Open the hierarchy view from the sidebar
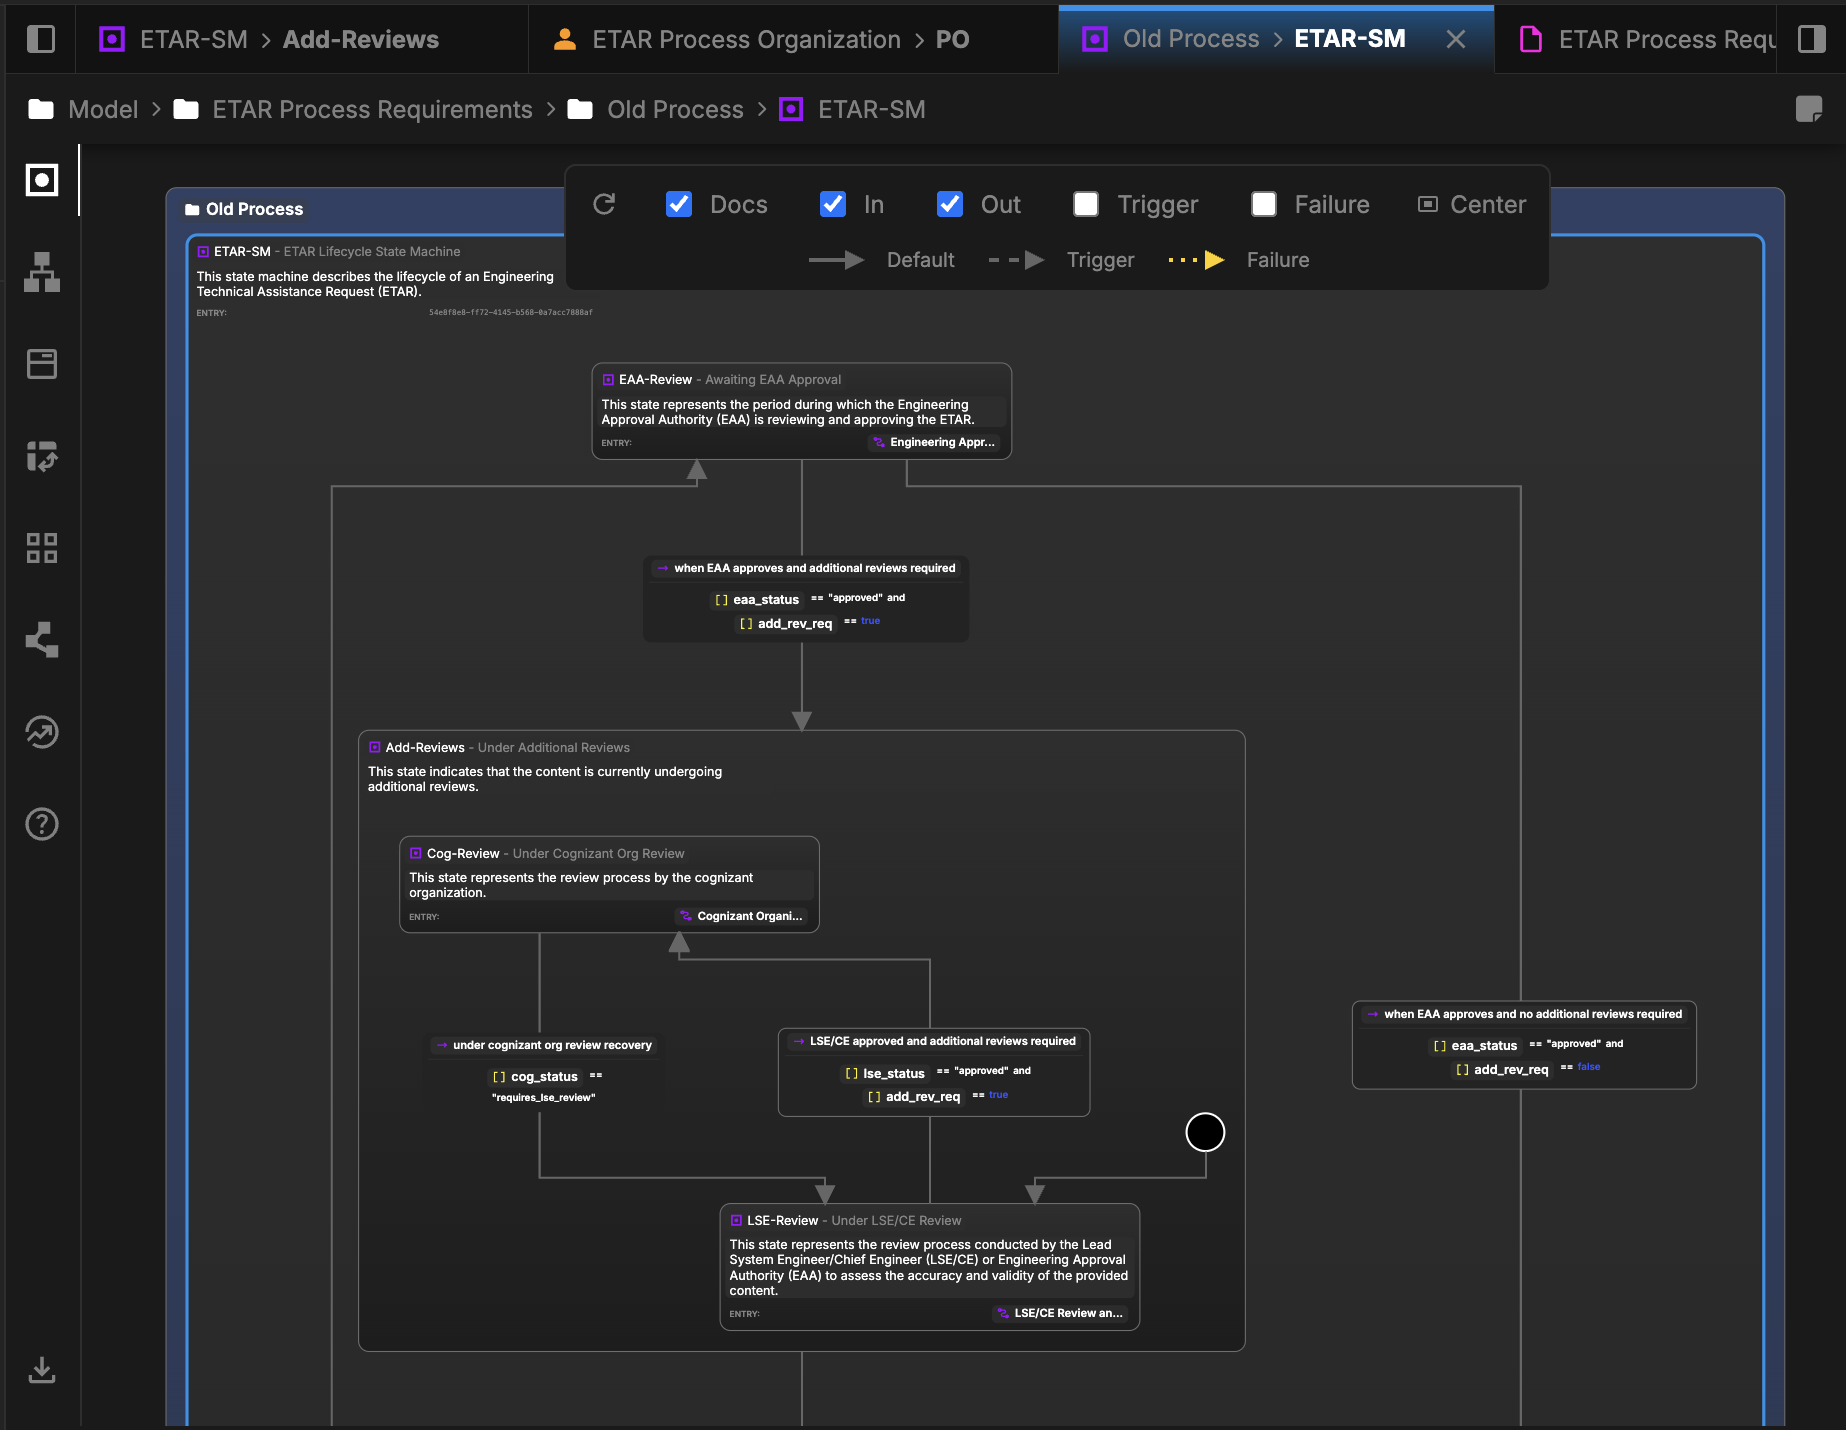1846x1430 pixels. [41, 273]
